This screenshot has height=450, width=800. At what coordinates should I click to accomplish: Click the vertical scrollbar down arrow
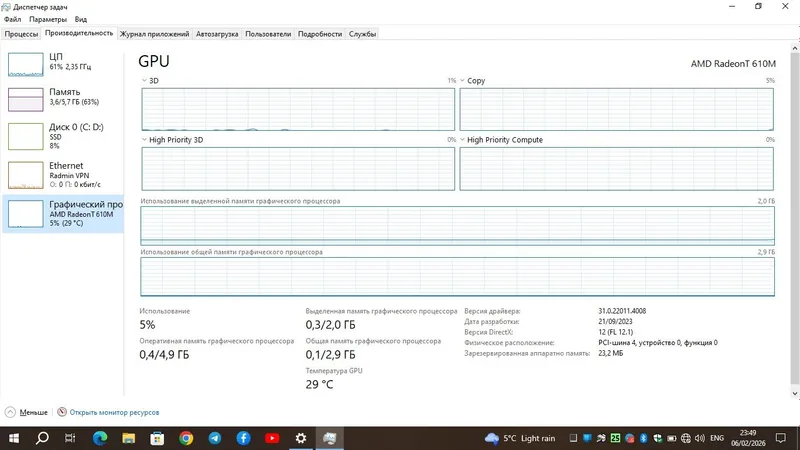(794, 393)
